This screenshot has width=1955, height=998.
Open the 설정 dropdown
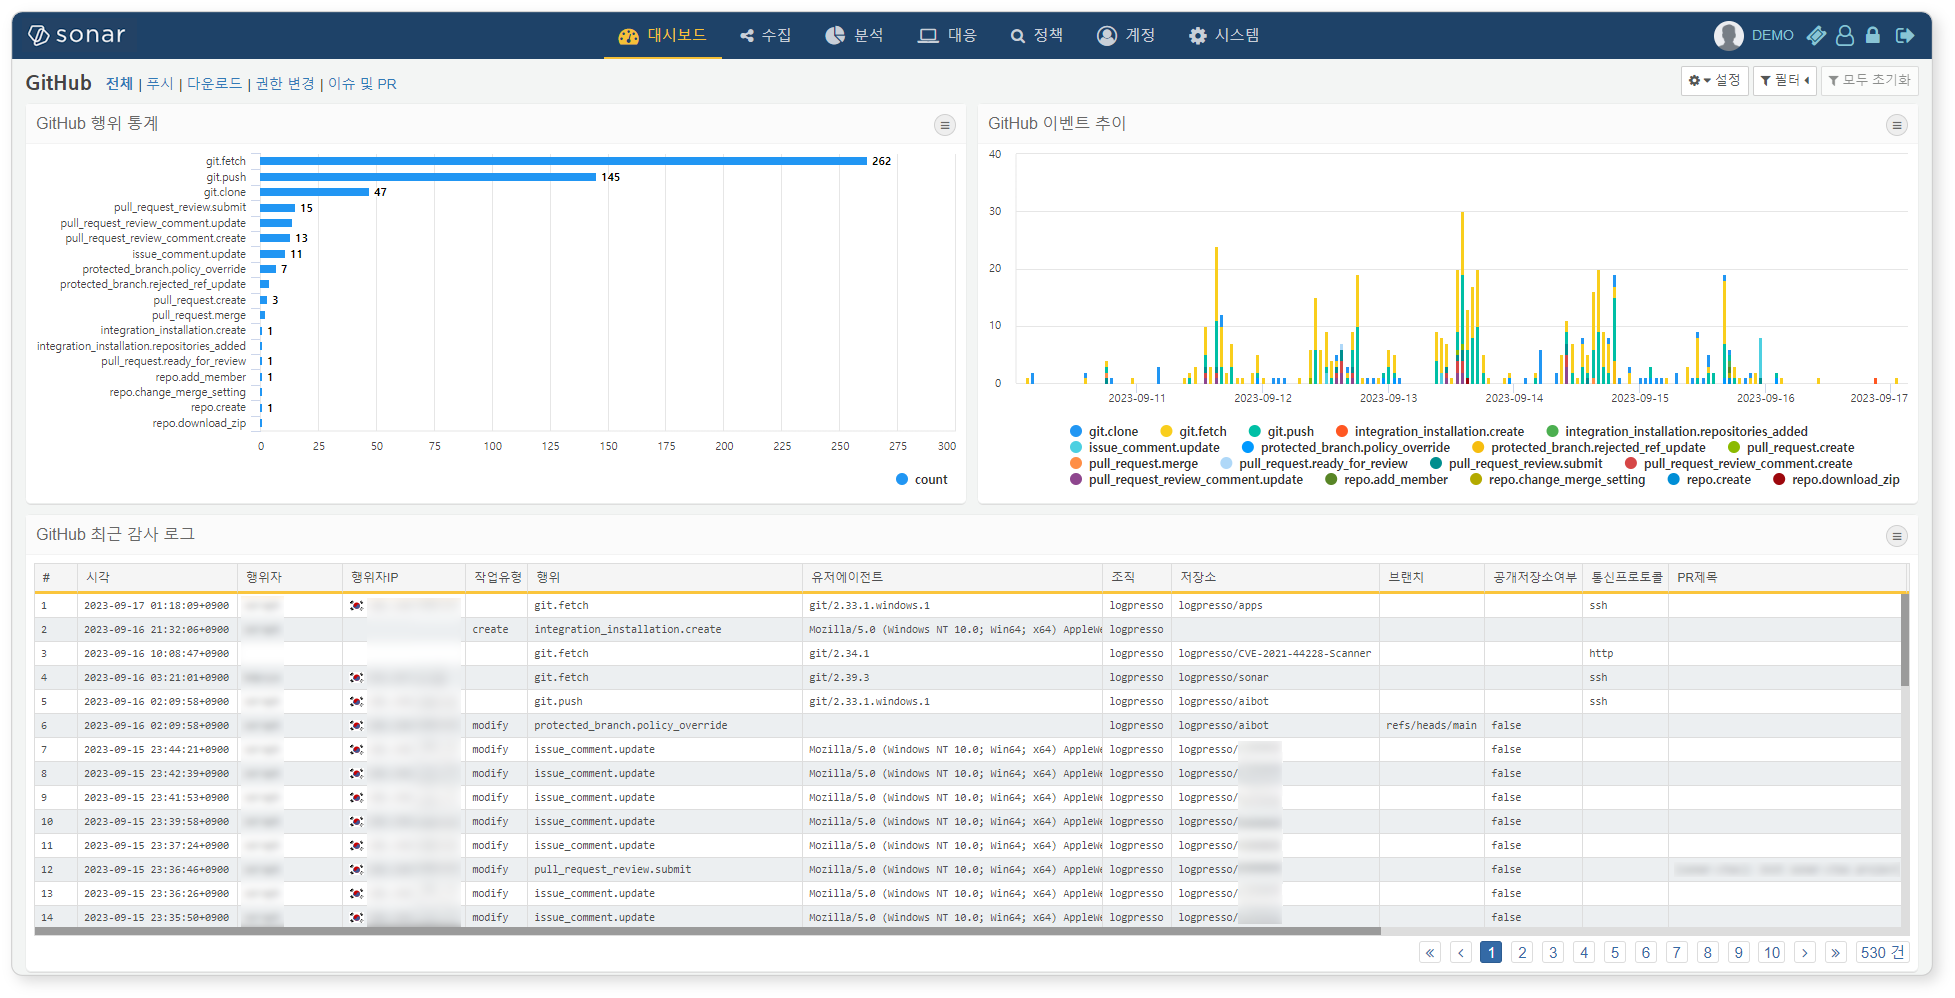[1714, 80]
